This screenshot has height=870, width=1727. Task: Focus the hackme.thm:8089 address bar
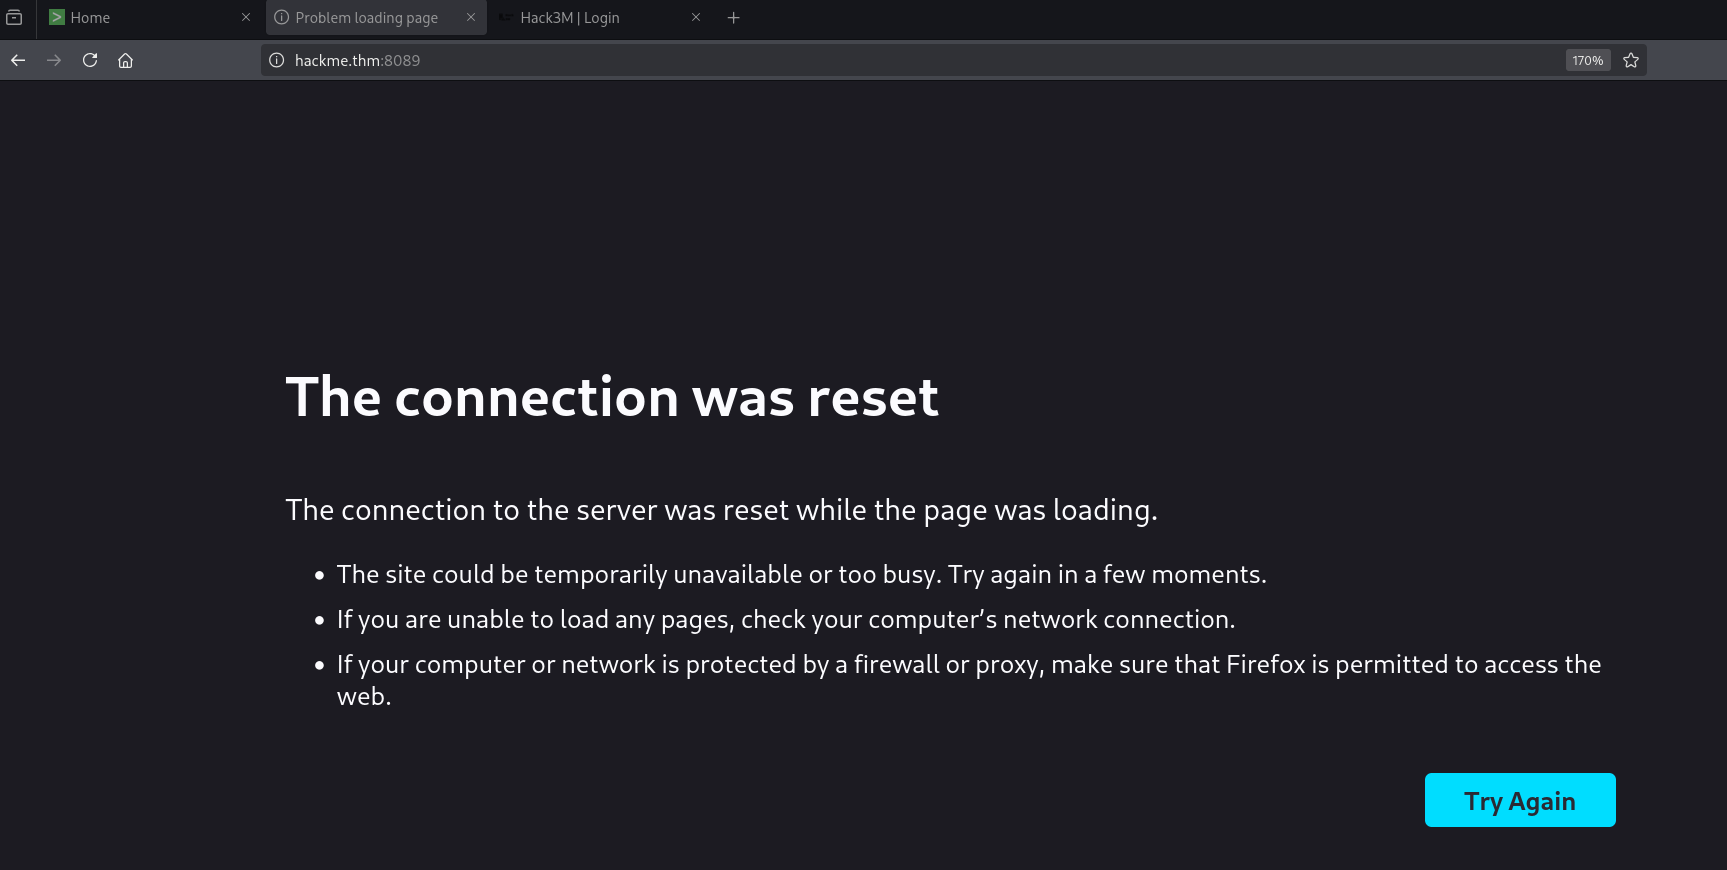(900, 60)
